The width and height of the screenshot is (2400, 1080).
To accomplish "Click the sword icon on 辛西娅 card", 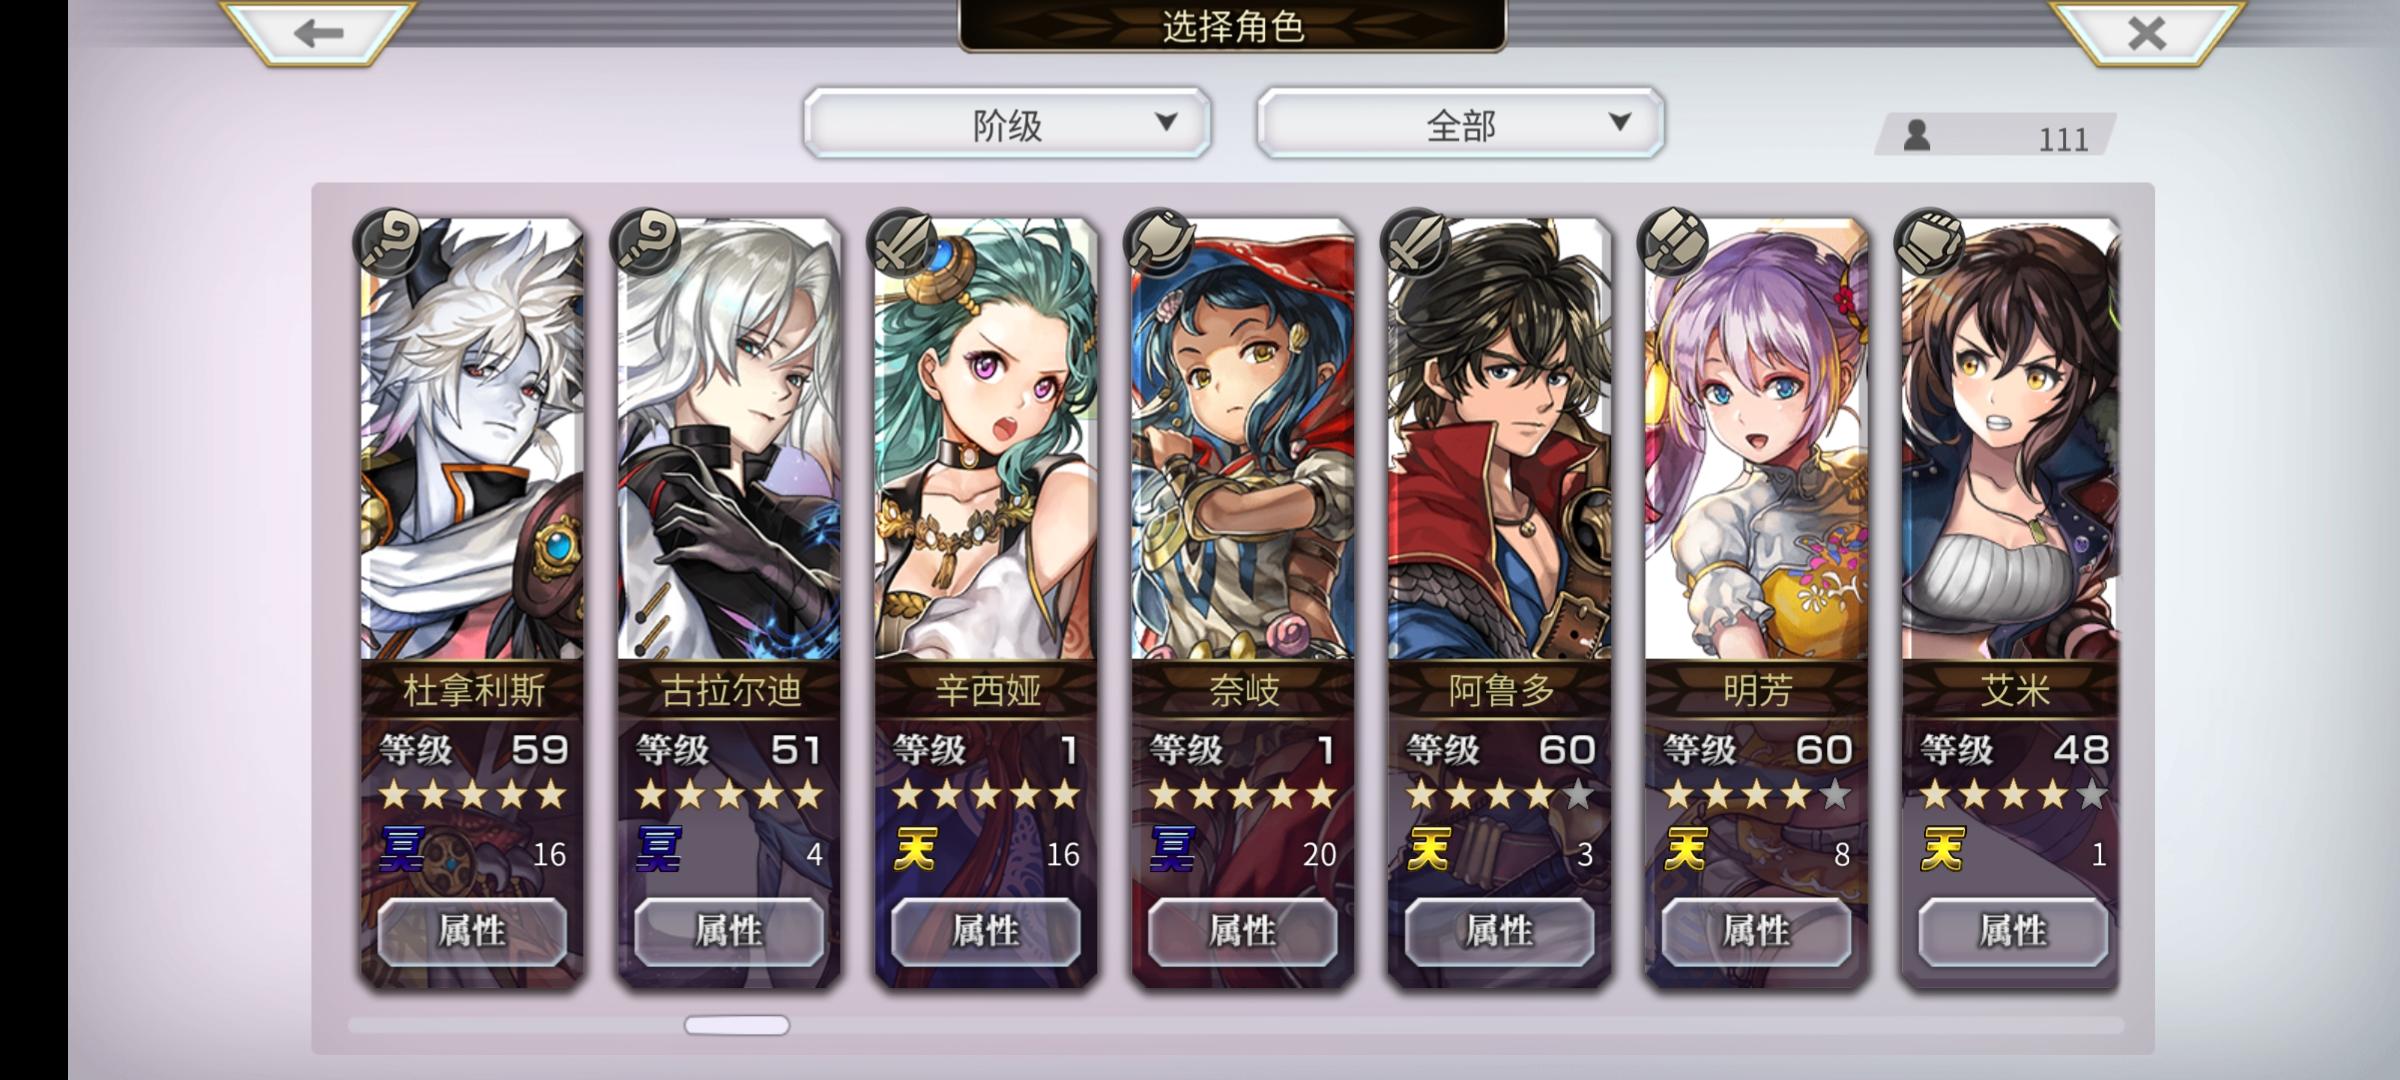I will tap(902, 243).
